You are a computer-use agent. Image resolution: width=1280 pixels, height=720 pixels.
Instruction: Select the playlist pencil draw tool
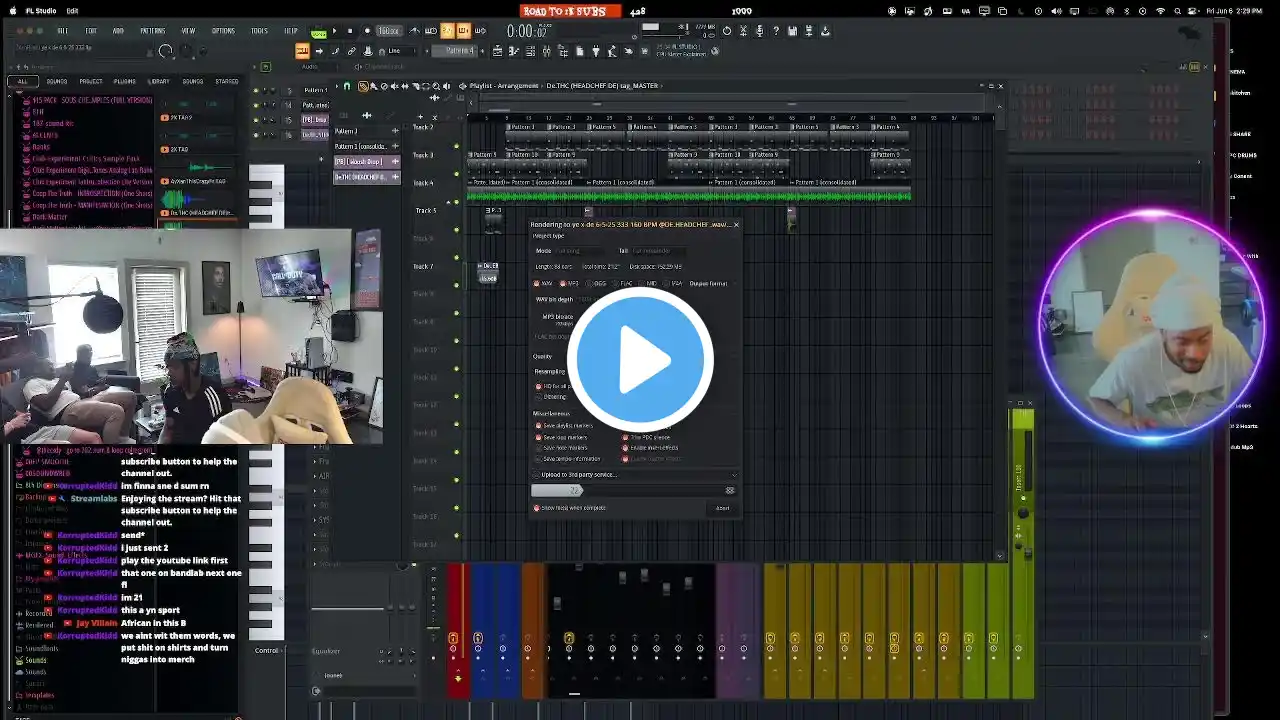pos(363,86)
